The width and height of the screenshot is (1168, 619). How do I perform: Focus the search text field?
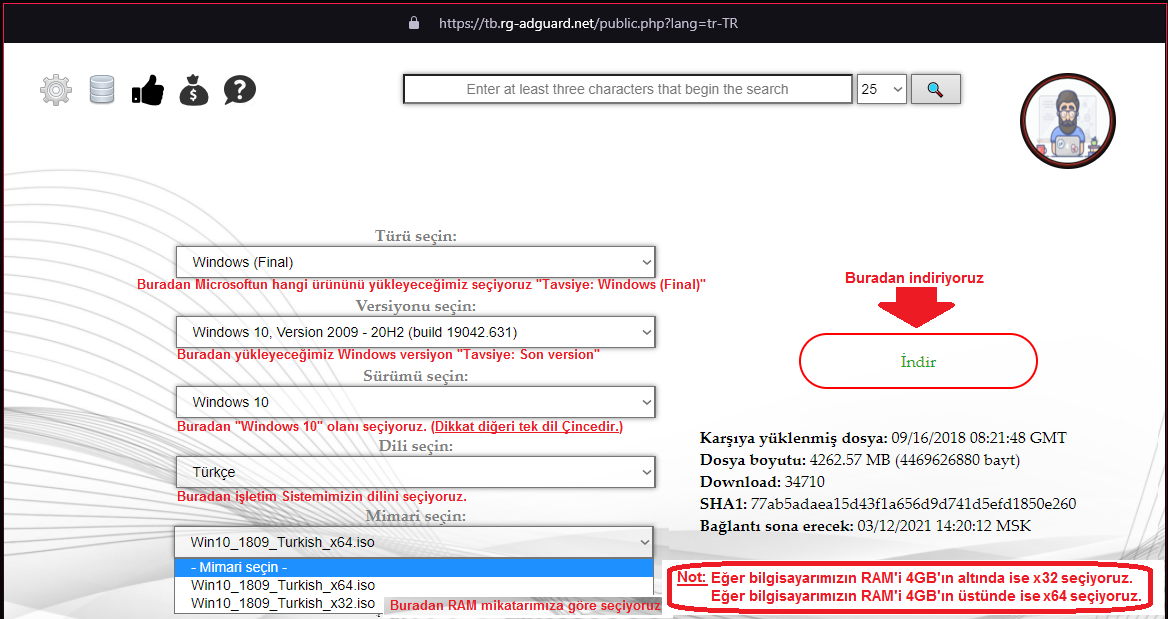tap(627, 89)
